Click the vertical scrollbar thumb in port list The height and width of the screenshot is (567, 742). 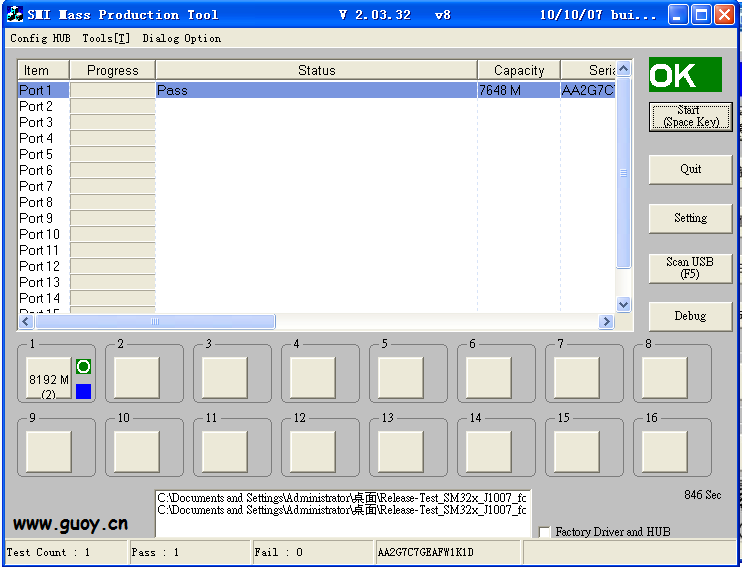(x=624, y=173)
